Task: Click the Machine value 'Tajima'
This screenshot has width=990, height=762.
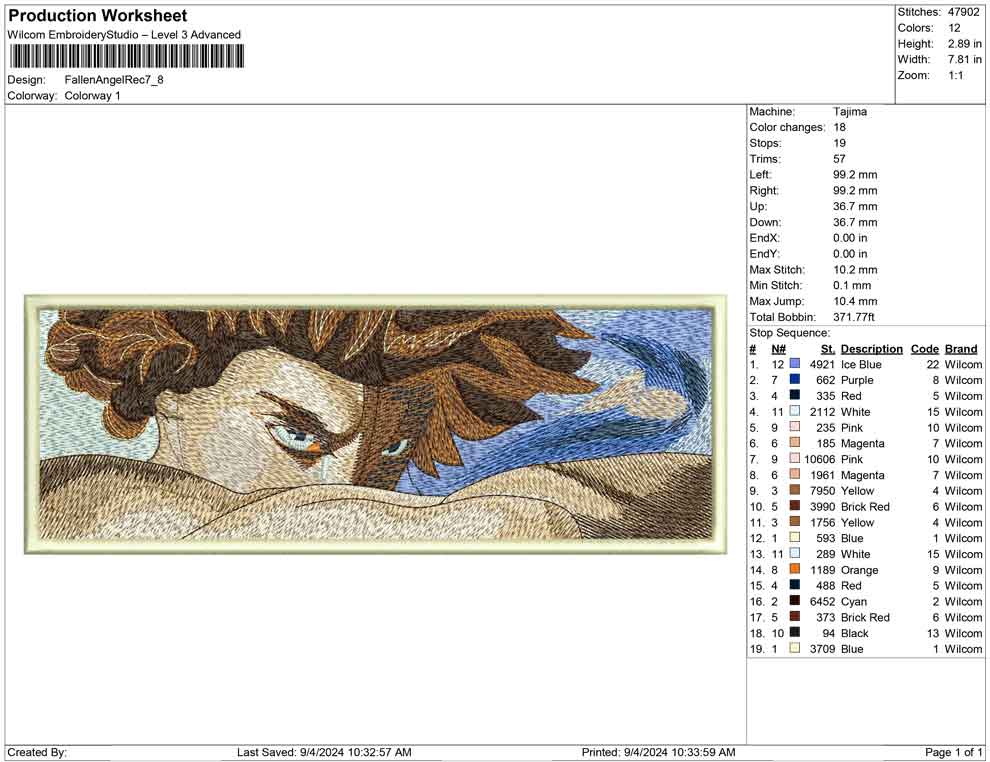Action: click(x=850, y=112)
